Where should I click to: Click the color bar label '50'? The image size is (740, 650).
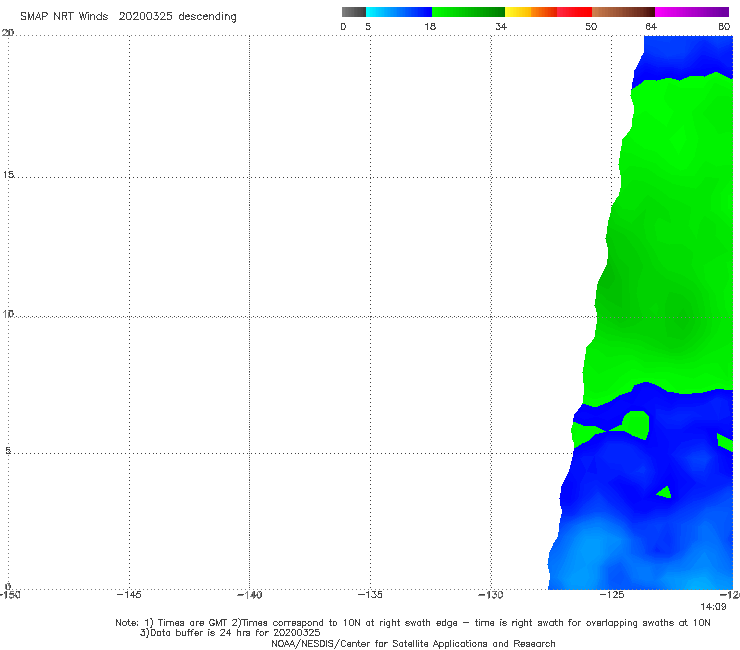[591, 26]
